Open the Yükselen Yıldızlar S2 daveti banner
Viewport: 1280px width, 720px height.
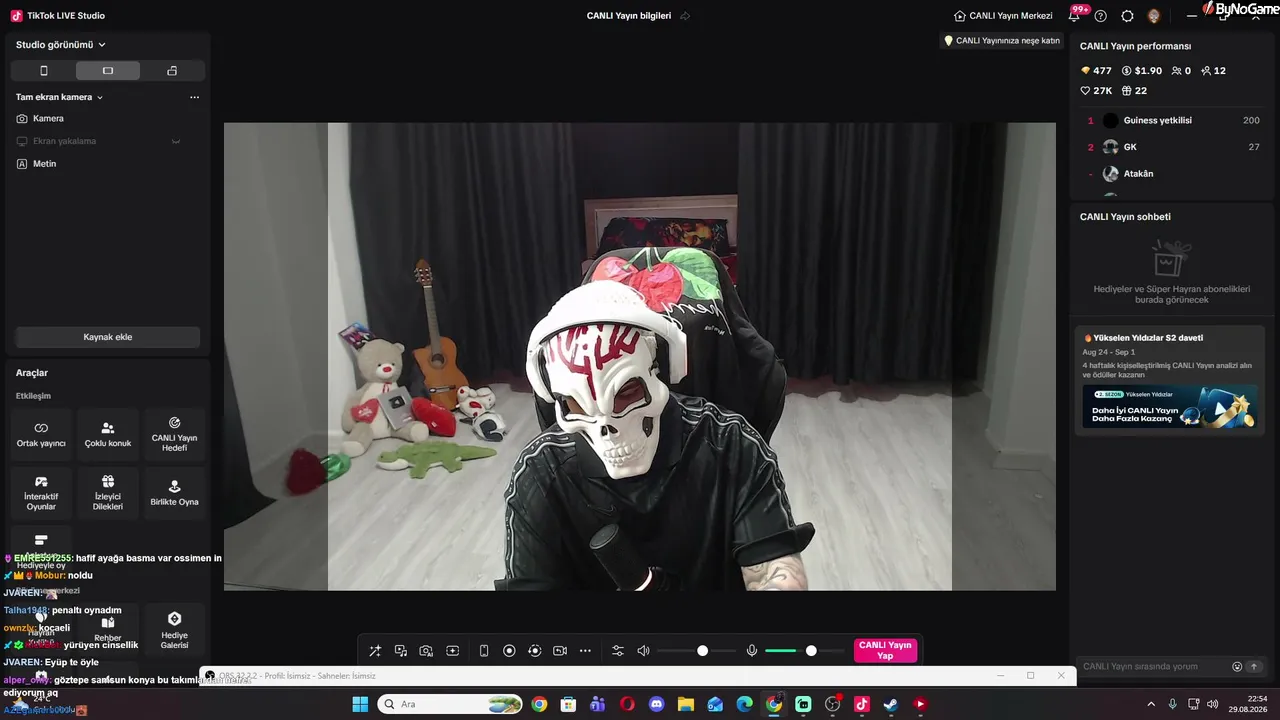[1170, 381]
